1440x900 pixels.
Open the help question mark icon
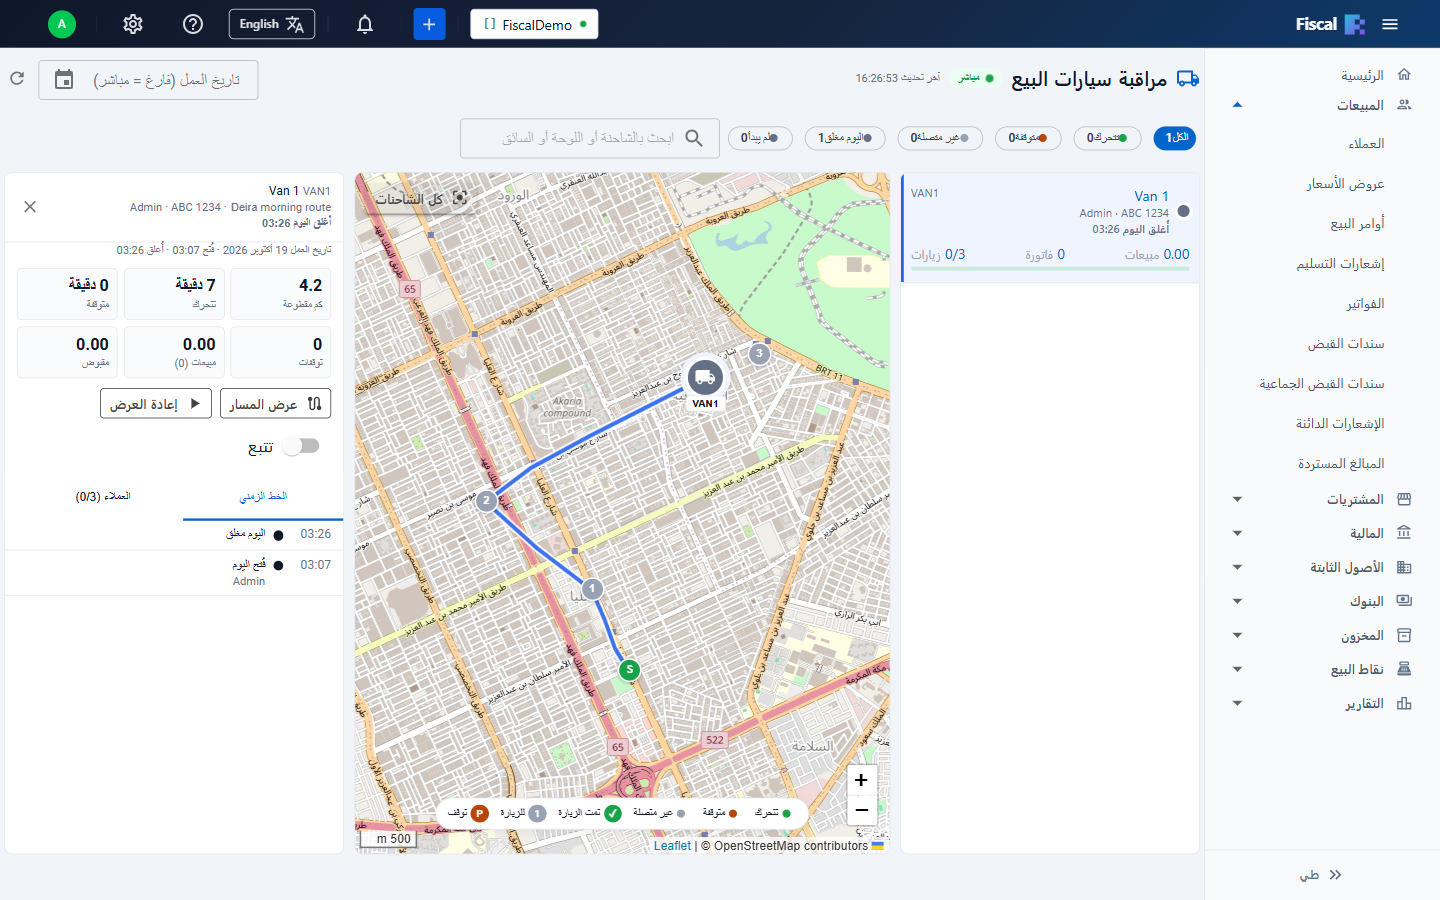tap(193, 24)
